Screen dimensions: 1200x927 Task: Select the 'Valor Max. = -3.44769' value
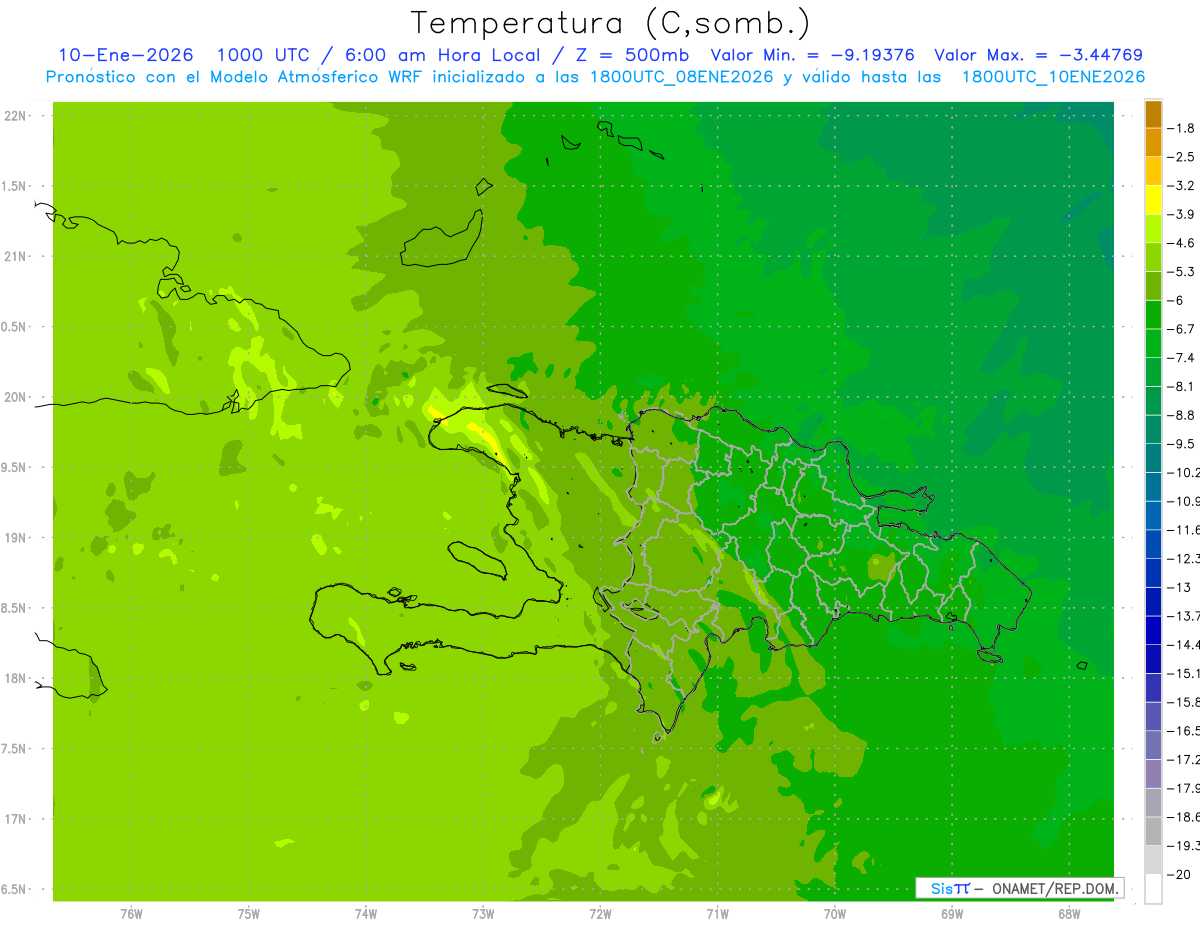pos(1038,55)
